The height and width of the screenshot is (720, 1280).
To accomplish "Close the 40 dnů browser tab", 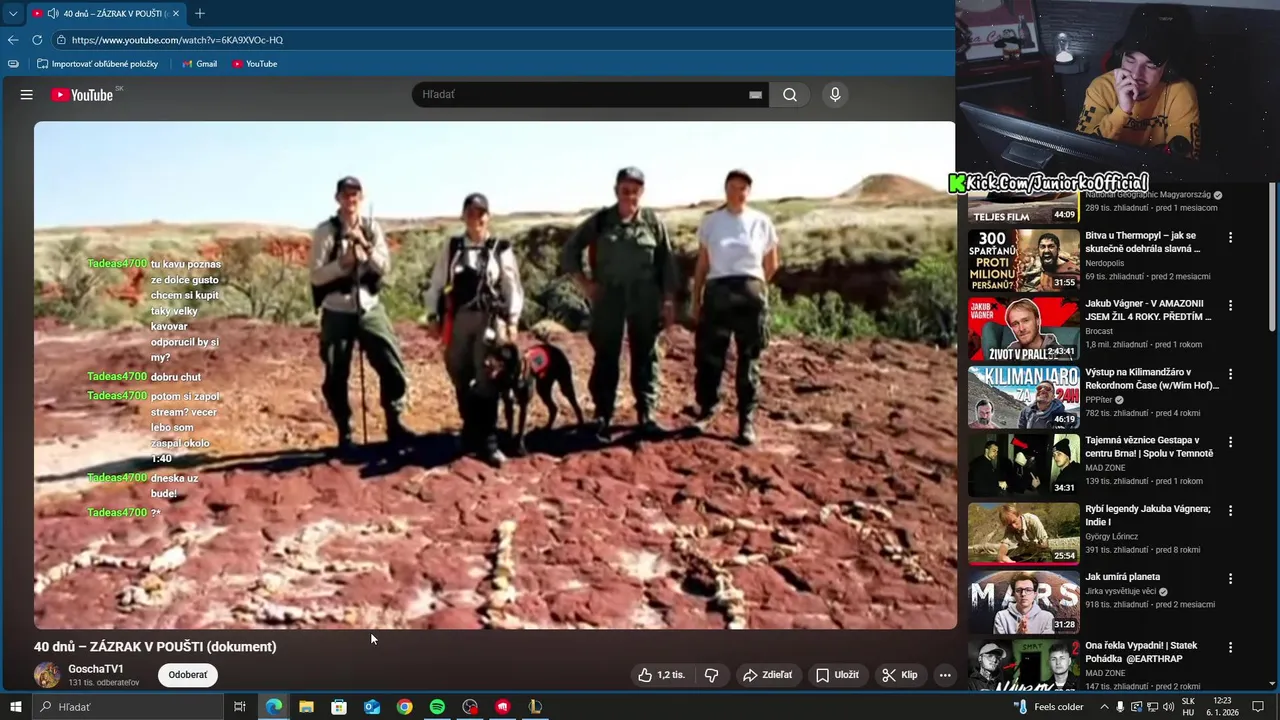I will tap(176, 13).
